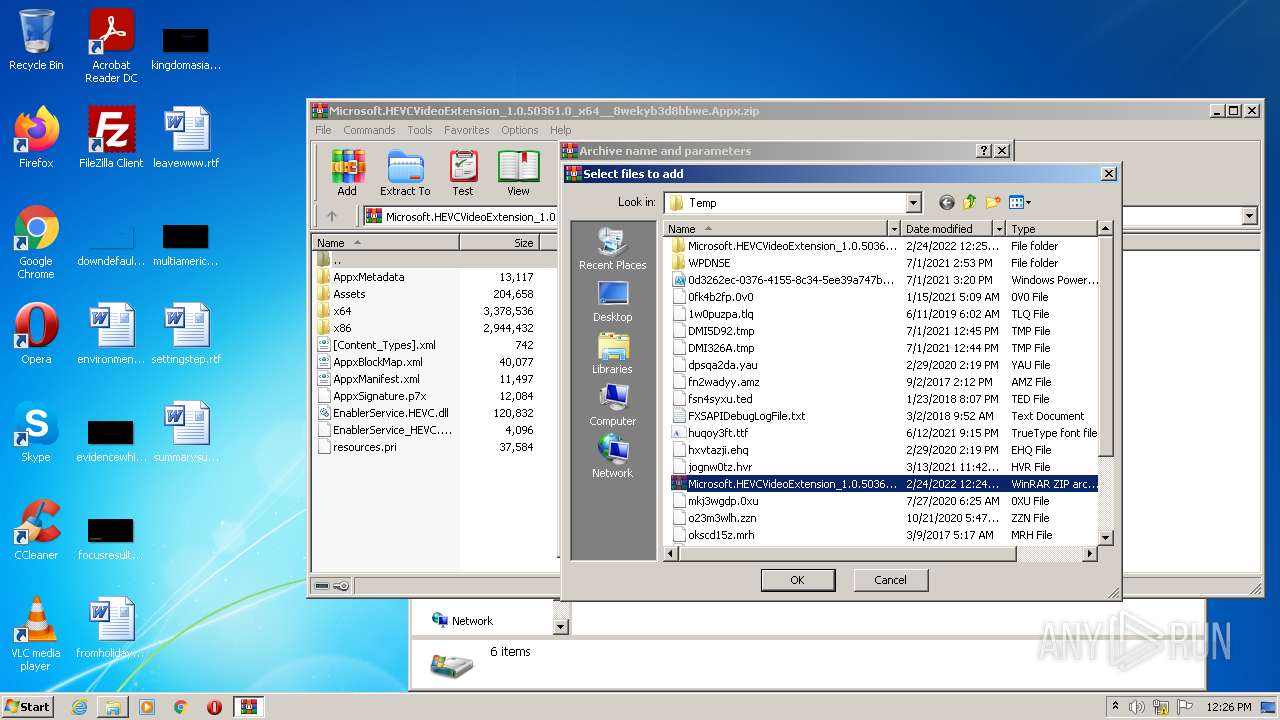
Task: Open CCleaner desktop icon
Action: coord(36,530)
